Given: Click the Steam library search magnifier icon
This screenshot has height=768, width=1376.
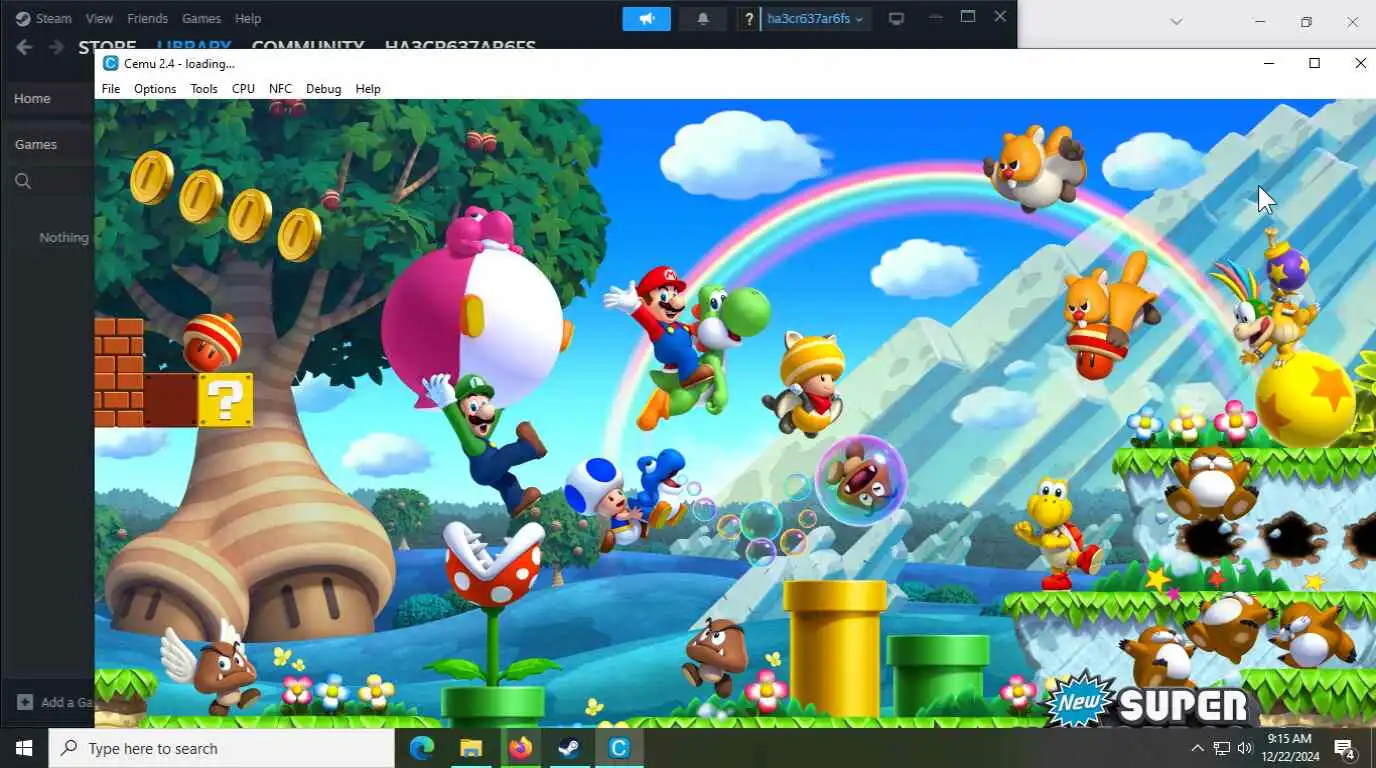Looking at the screenshot, I should (23, 181).
